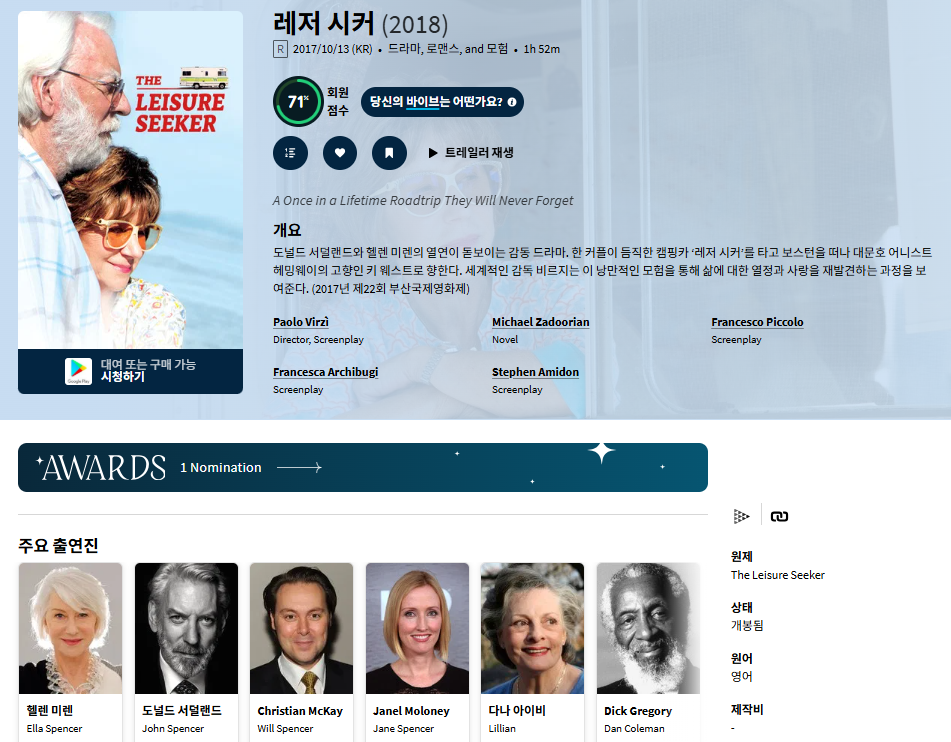Open the 당신의 바이브는 어떤가요 button
The height and width of the screenshot is (742, 951).
(x=442, y=102)
